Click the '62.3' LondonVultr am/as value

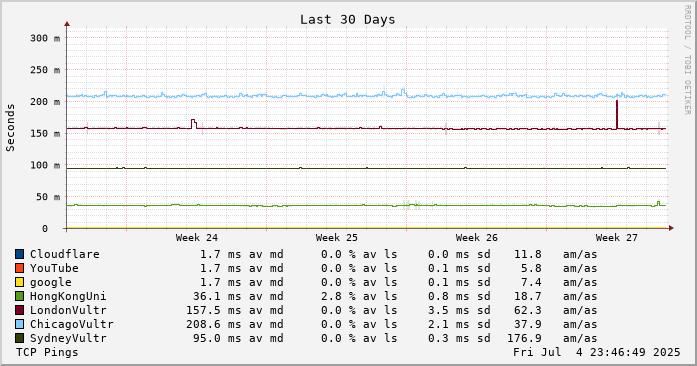tap(528, 310)
